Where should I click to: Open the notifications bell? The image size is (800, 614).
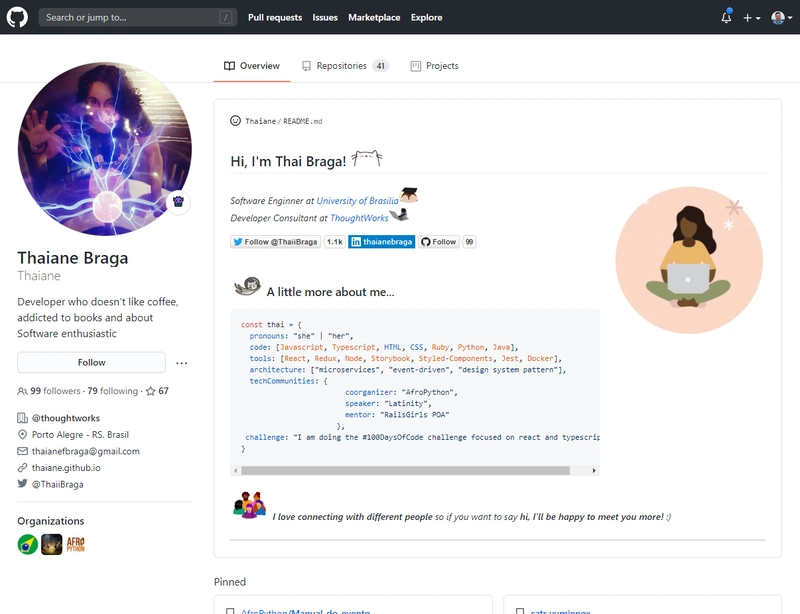pos(726,17)
